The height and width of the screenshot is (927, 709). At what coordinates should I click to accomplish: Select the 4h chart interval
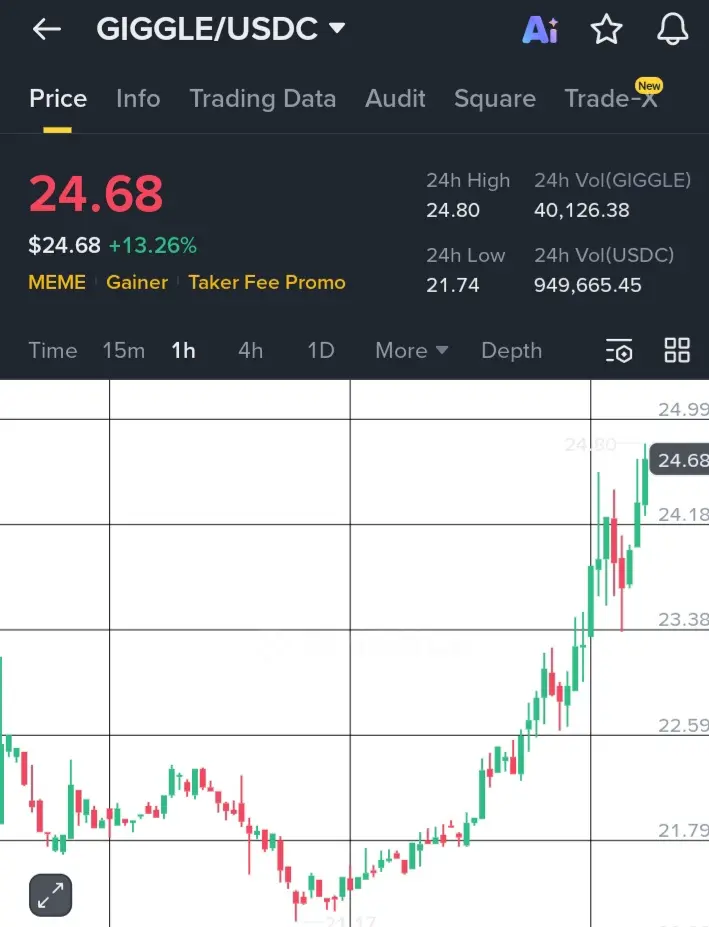tap(250, 351)
